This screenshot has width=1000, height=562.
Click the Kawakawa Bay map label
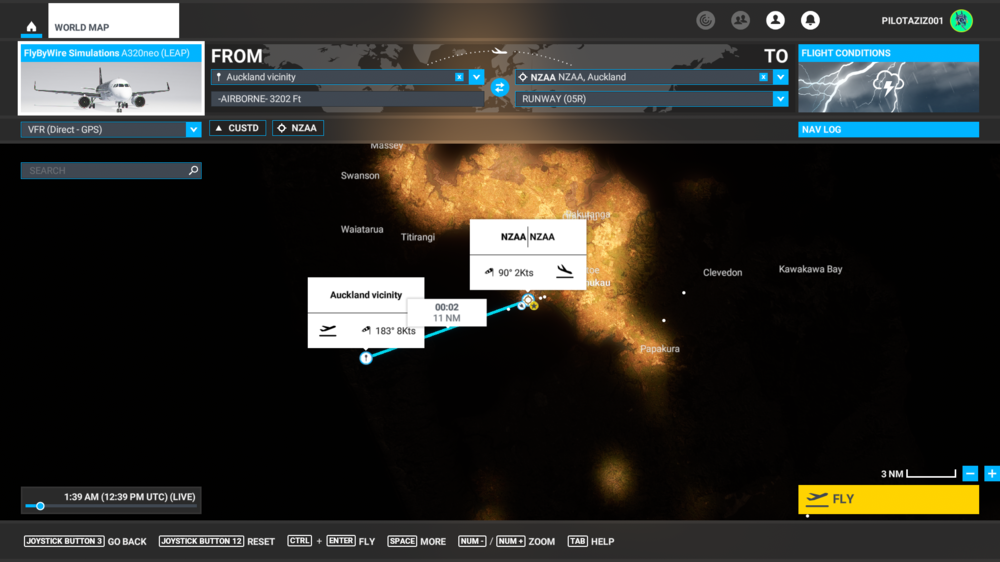[x=810, y=269]
